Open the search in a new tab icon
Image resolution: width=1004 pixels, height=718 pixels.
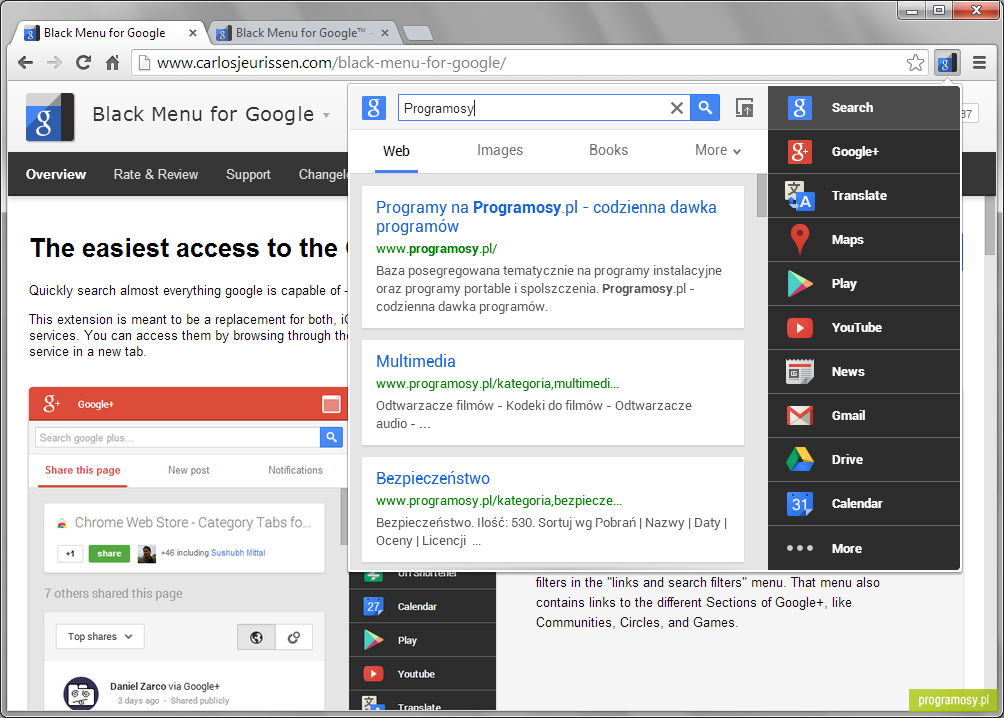pos(744,108)
